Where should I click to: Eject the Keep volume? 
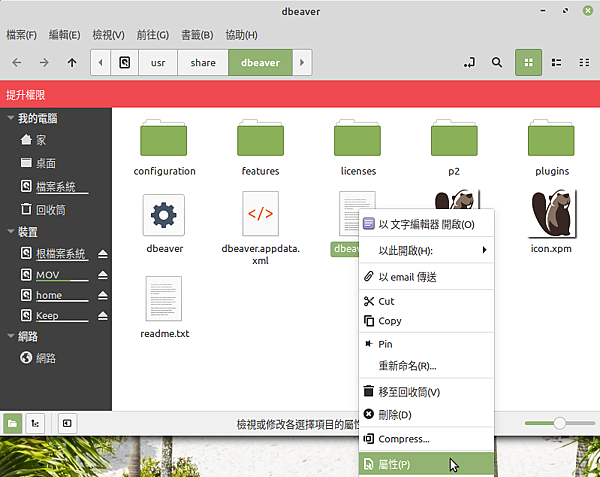(103, 316)
